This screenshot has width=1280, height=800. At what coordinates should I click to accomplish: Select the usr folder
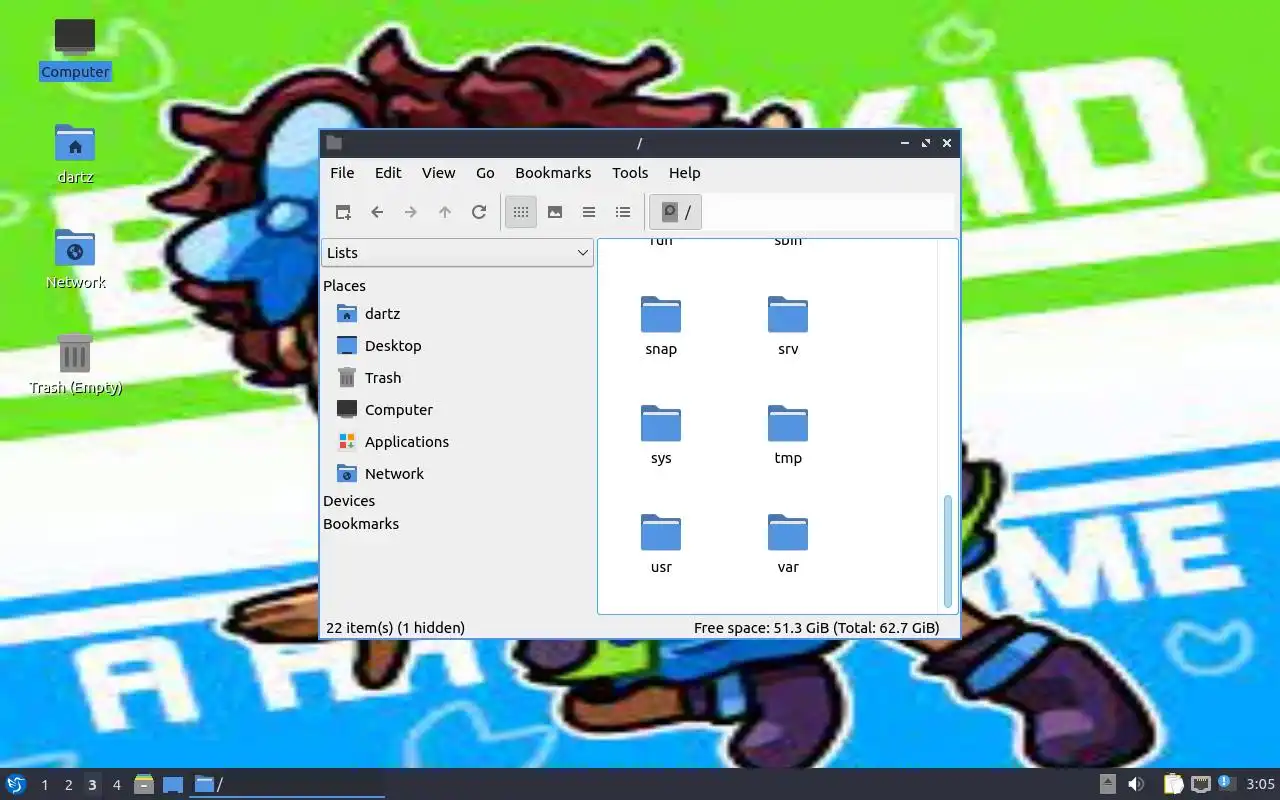pos(661,545)
